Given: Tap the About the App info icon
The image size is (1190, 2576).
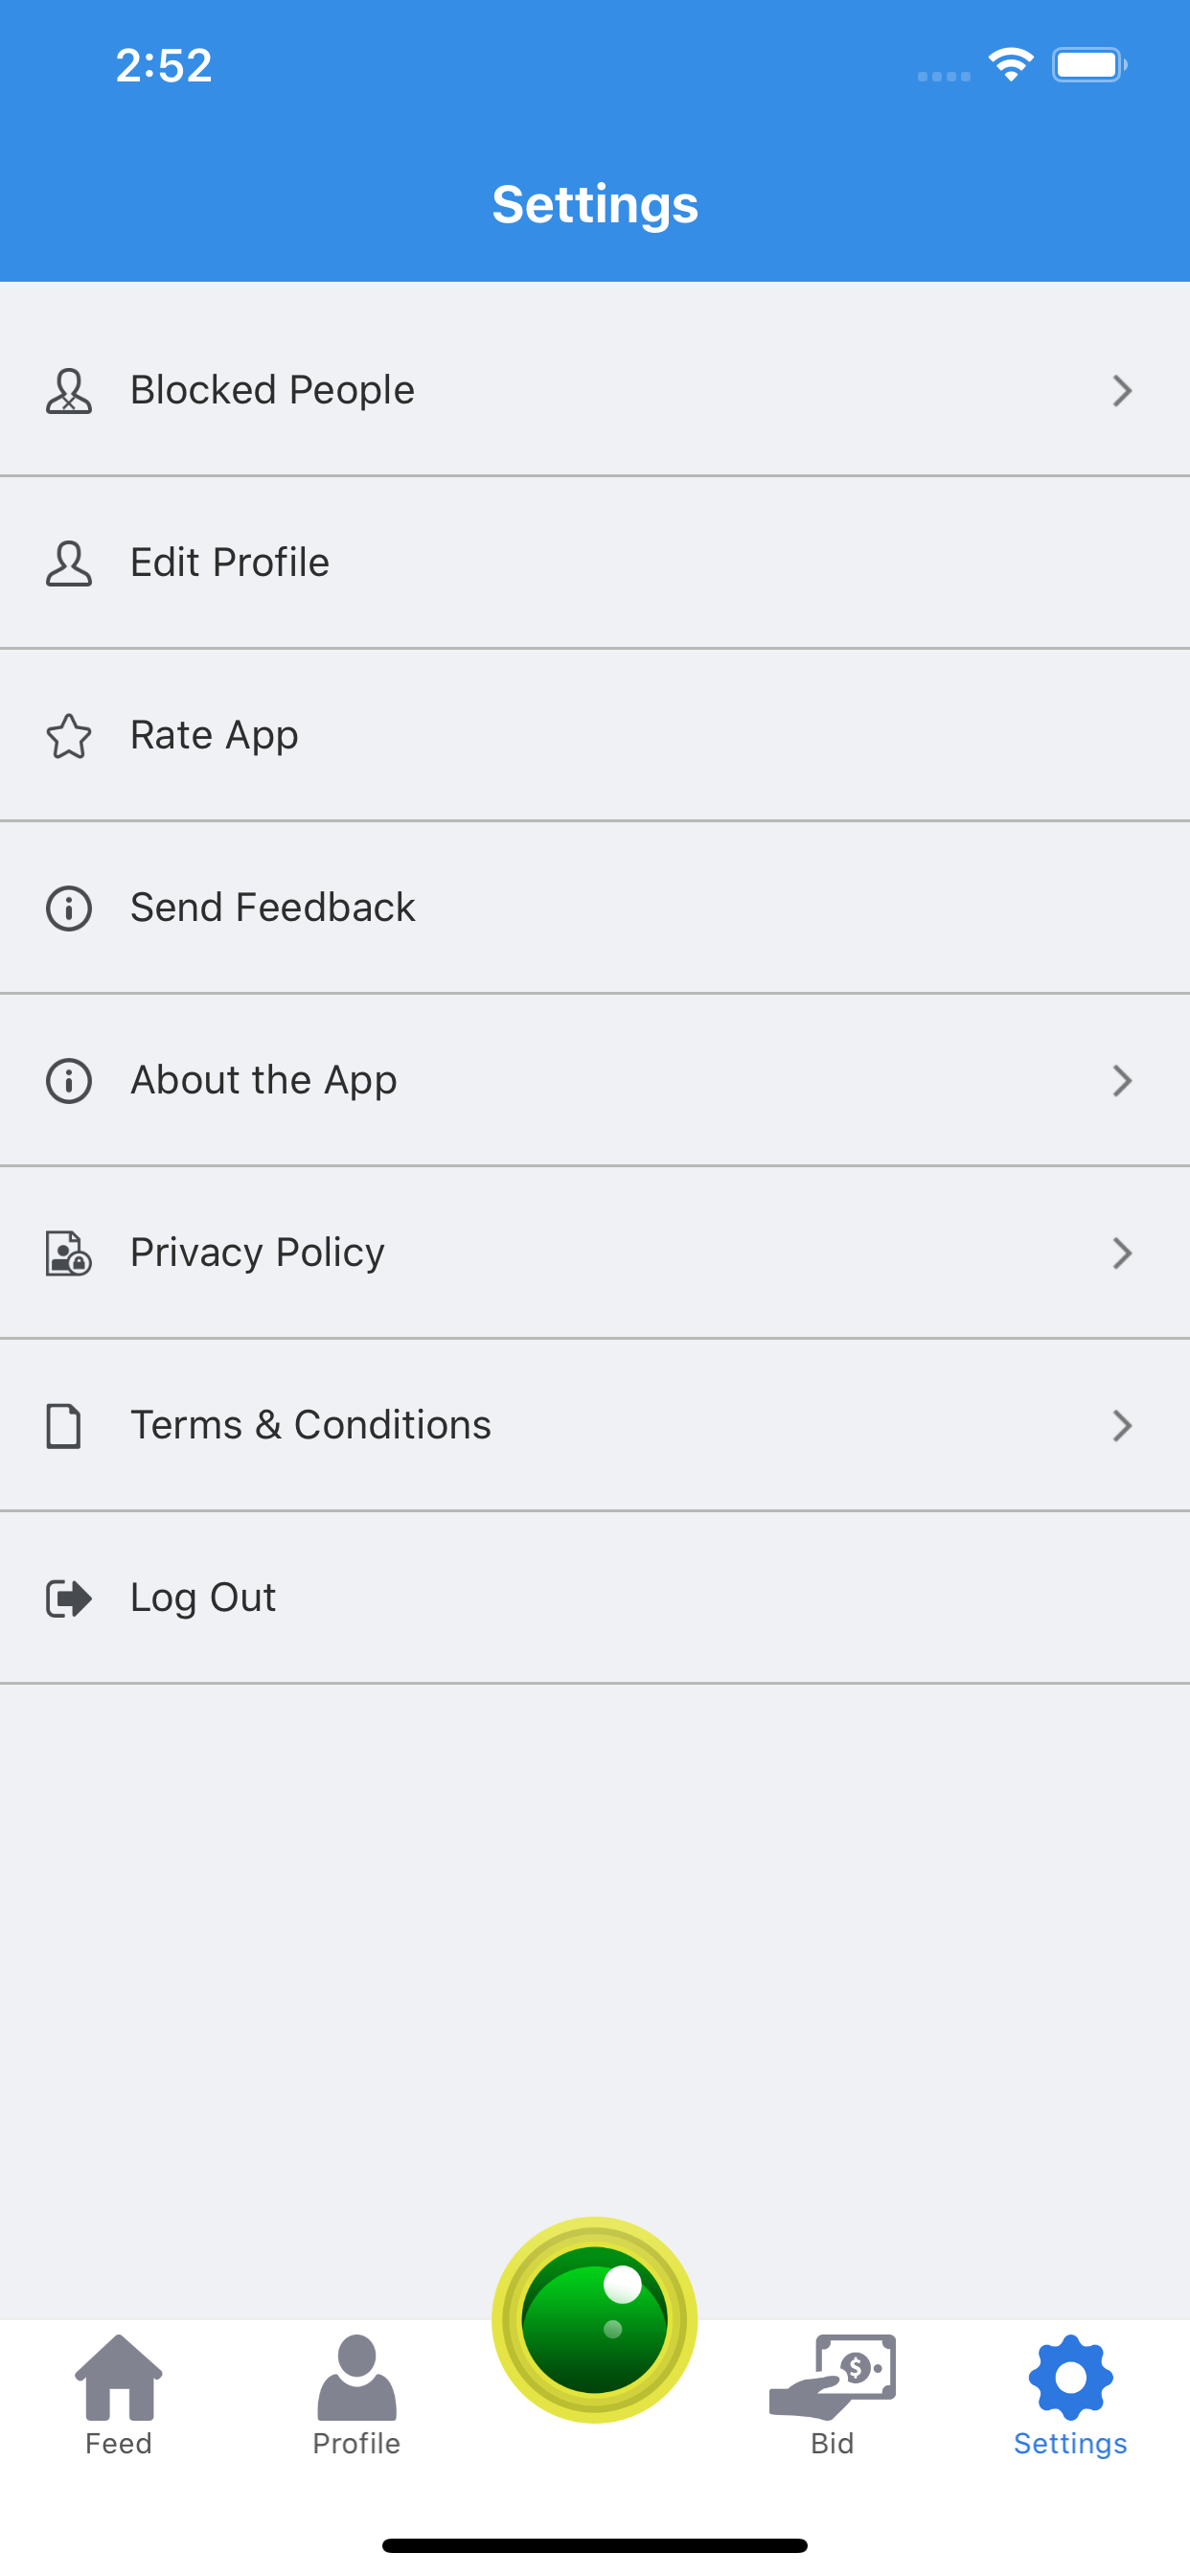Looking at the screenshot, I should pyautogui.click(x=69, y=1081).
